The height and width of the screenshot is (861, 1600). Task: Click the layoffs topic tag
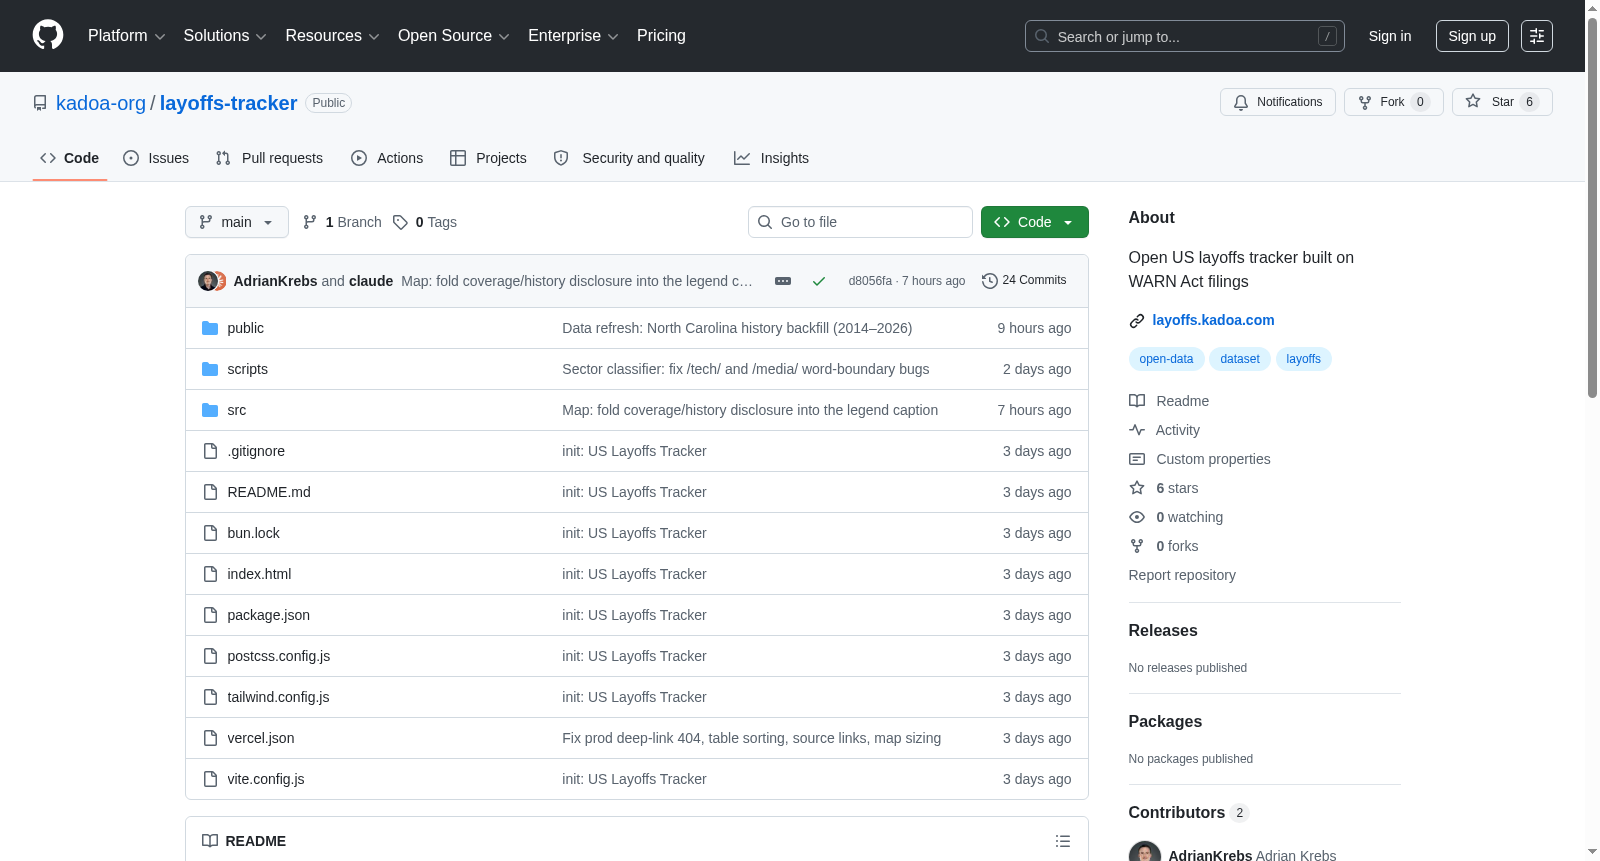(1303, 359)
